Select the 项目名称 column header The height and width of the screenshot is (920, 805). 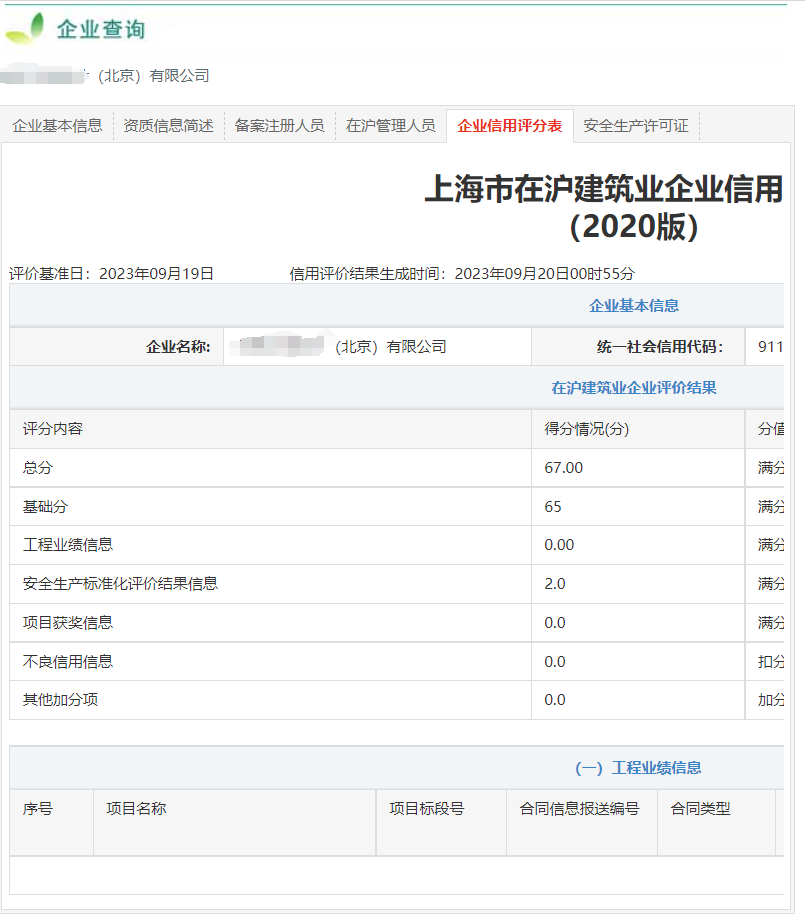coord(137,810)
